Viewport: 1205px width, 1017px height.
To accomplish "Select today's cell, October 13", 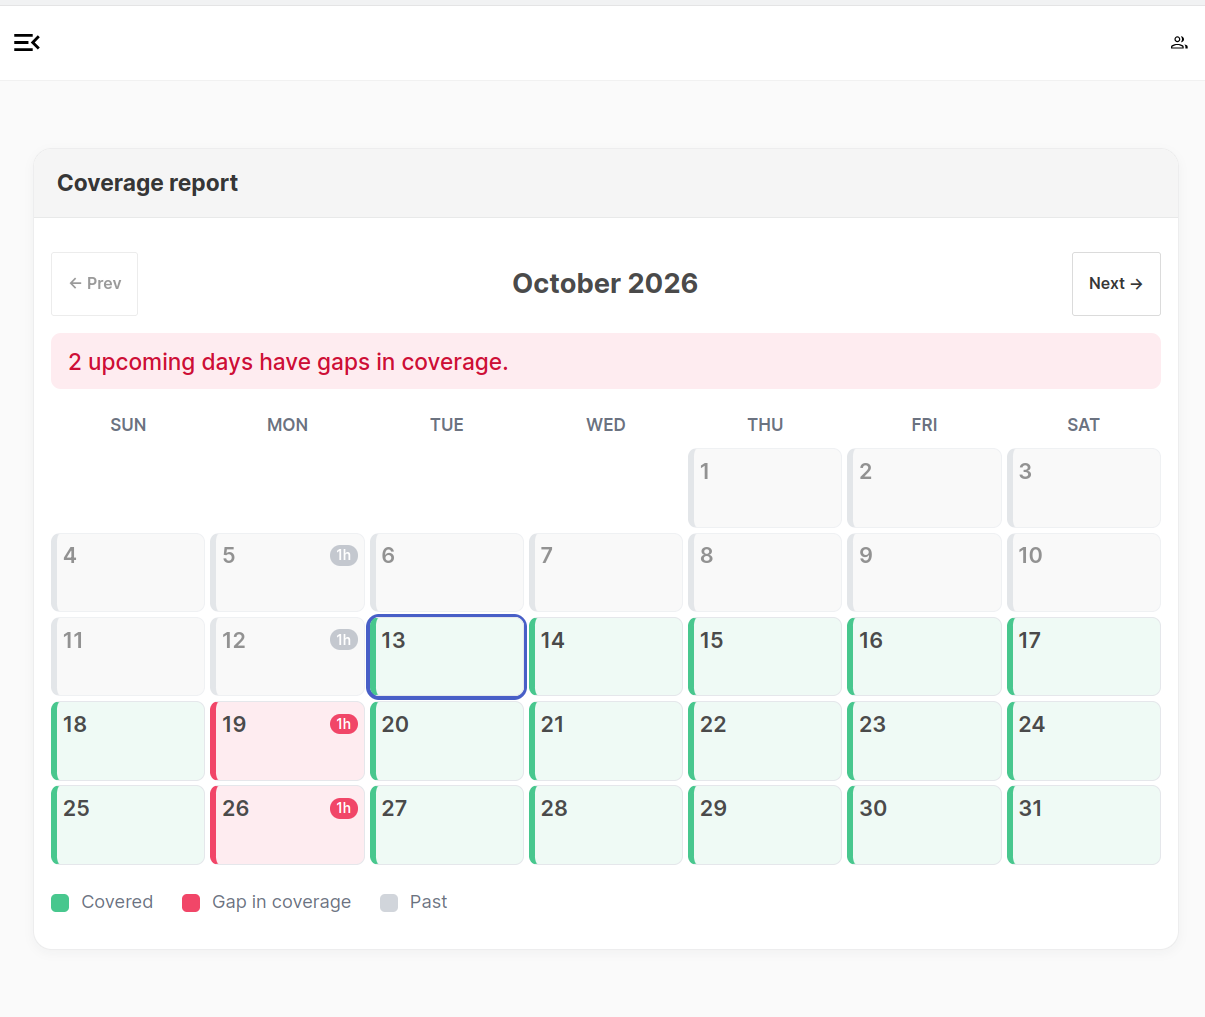I will point(447,656).
